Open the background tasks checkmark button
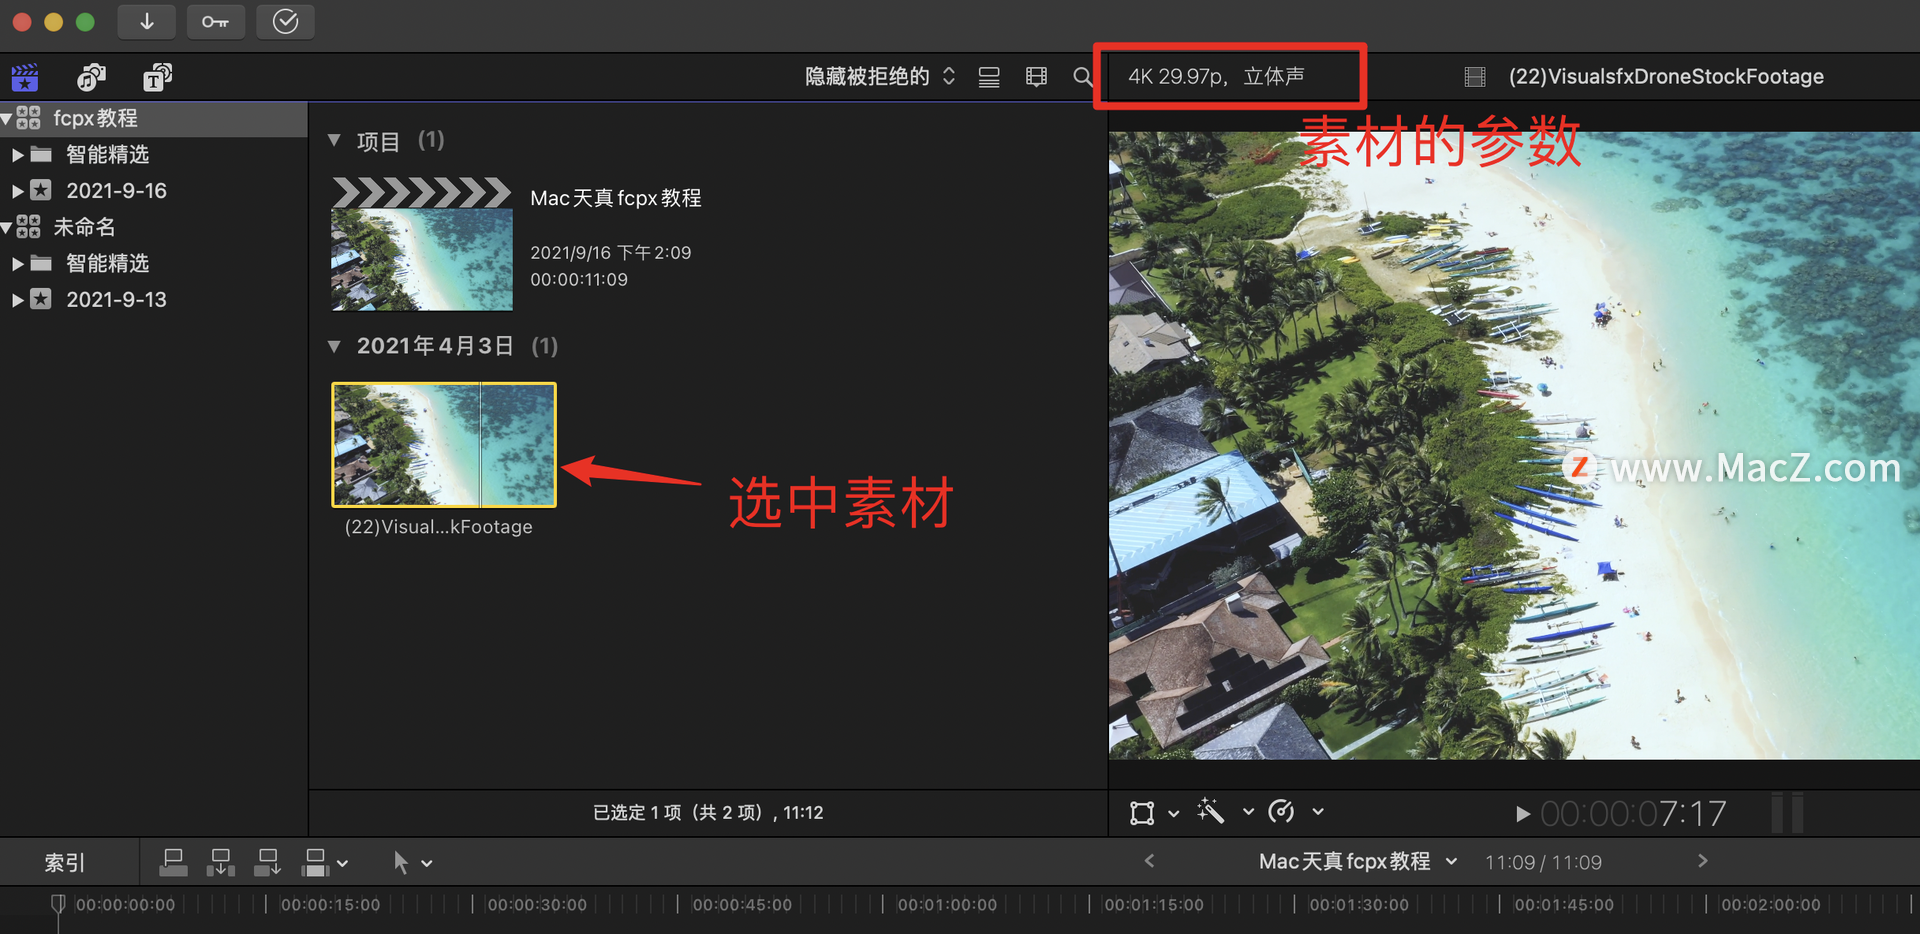The width and height of the screenshot is (1920, 934). coord(285,21)
